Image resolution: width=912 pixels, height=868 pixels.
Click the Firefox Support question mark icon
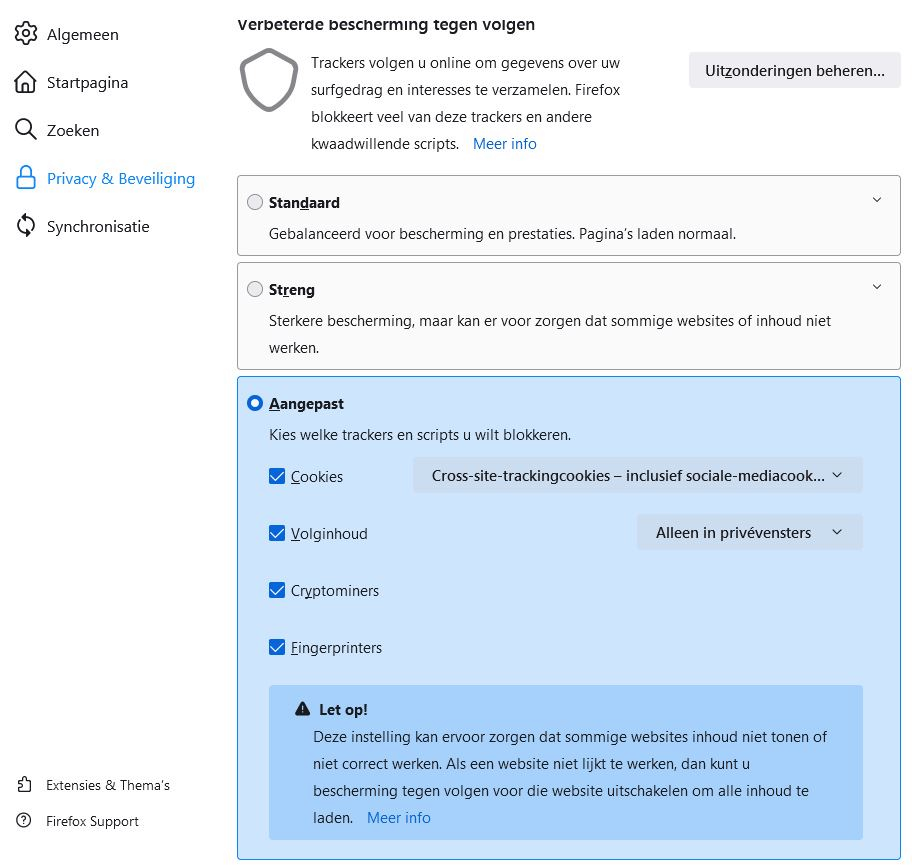point(25,821)
